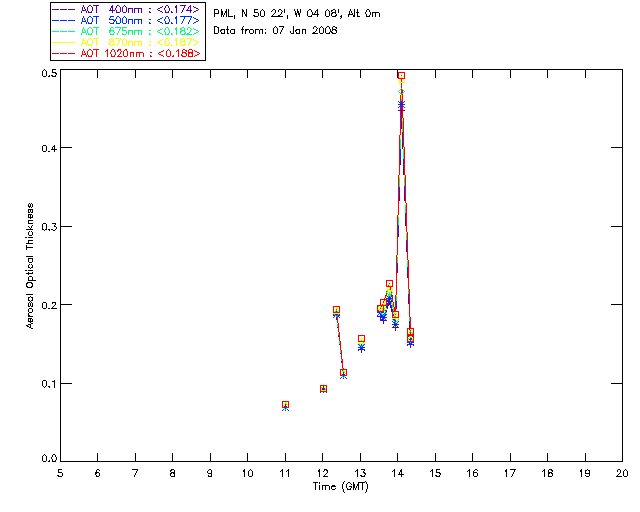Click the x-axis tick label "6"
The image size is (640, 512).
(x=98, y=474)
